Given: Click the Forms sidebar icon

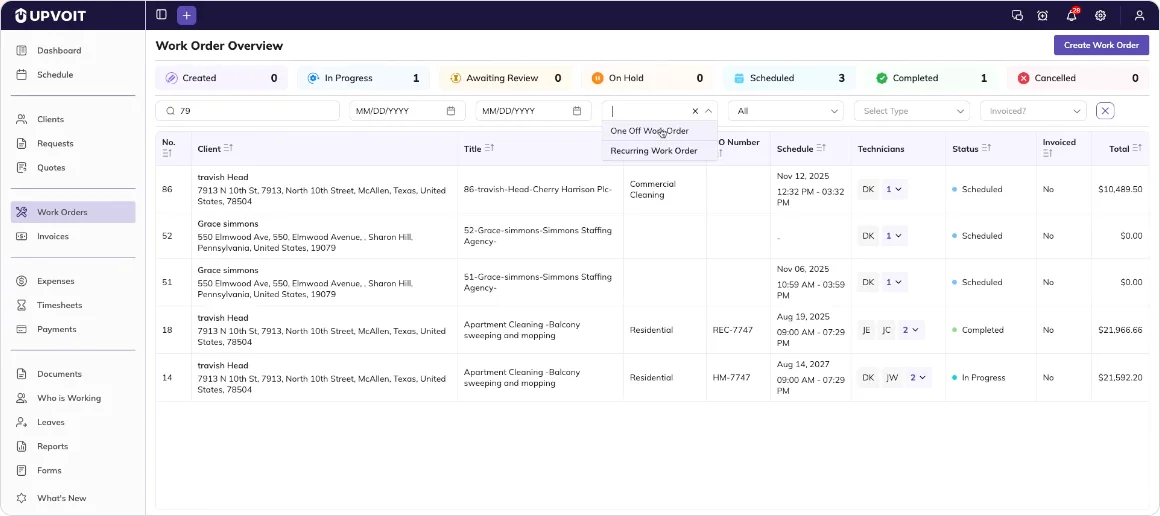Looking at the screenshot, I should (21, 470).
